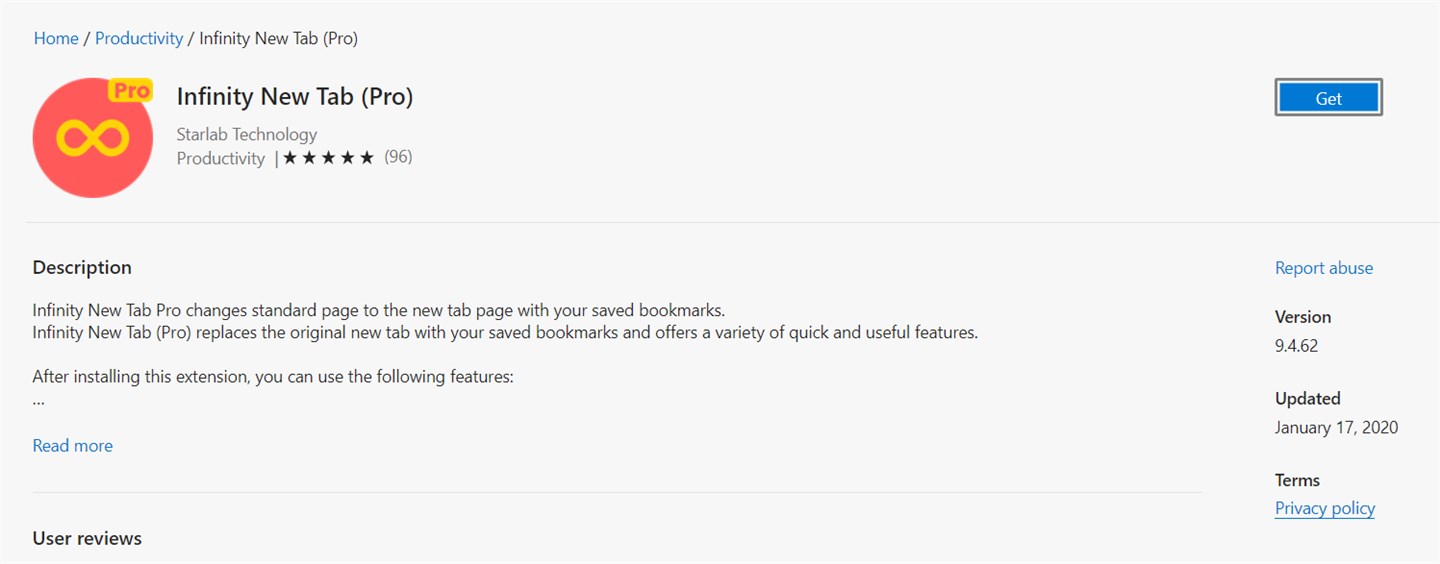
Task: Click the fourth rating star
Action: pyautogui.click(x=347, y=158)
